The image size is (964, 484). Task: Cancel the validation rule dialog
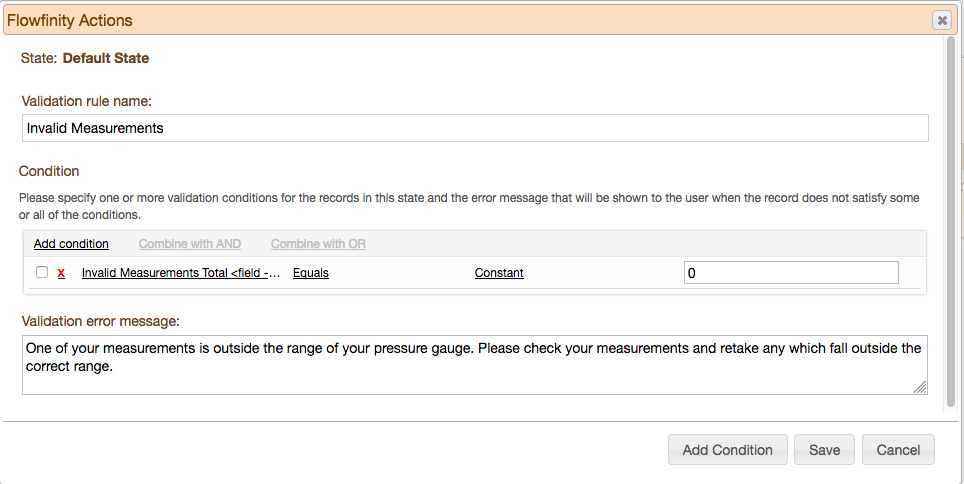[x=898, y=450]
